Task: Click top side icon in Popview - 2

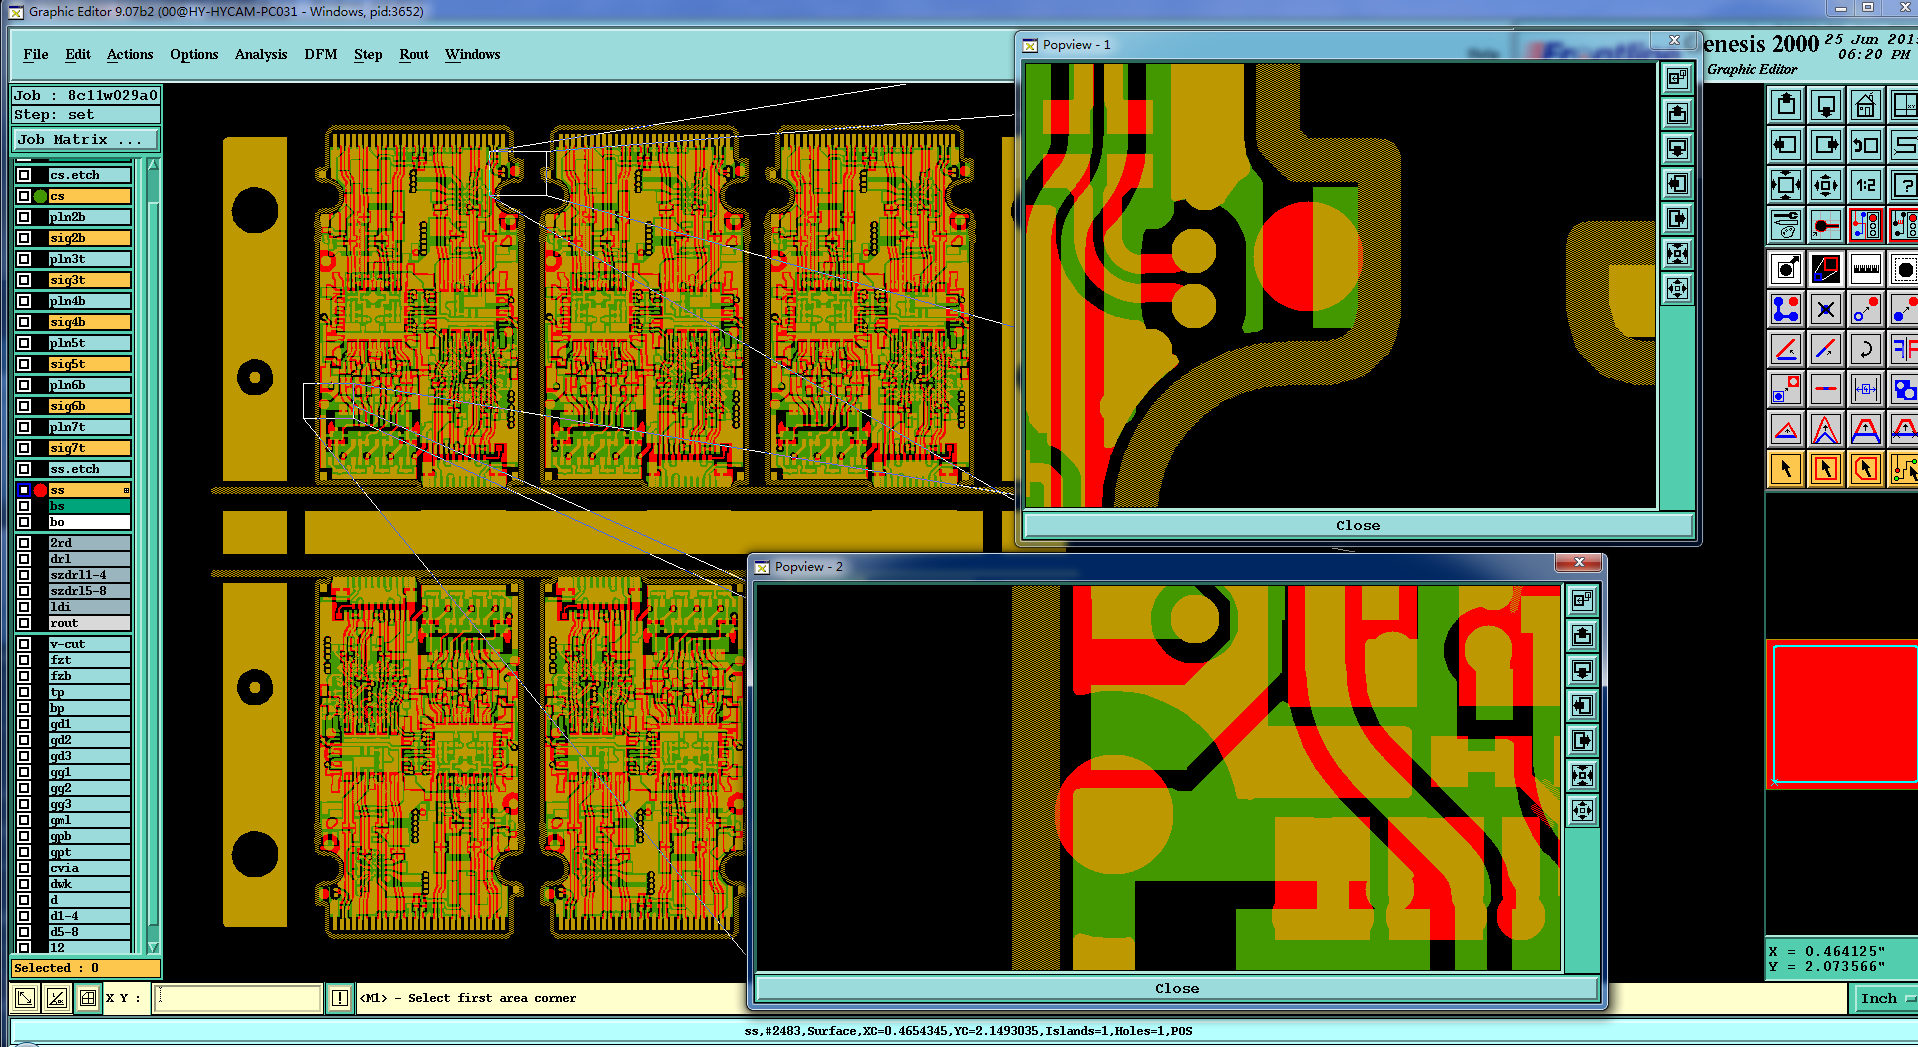Action: point(1582,600)
